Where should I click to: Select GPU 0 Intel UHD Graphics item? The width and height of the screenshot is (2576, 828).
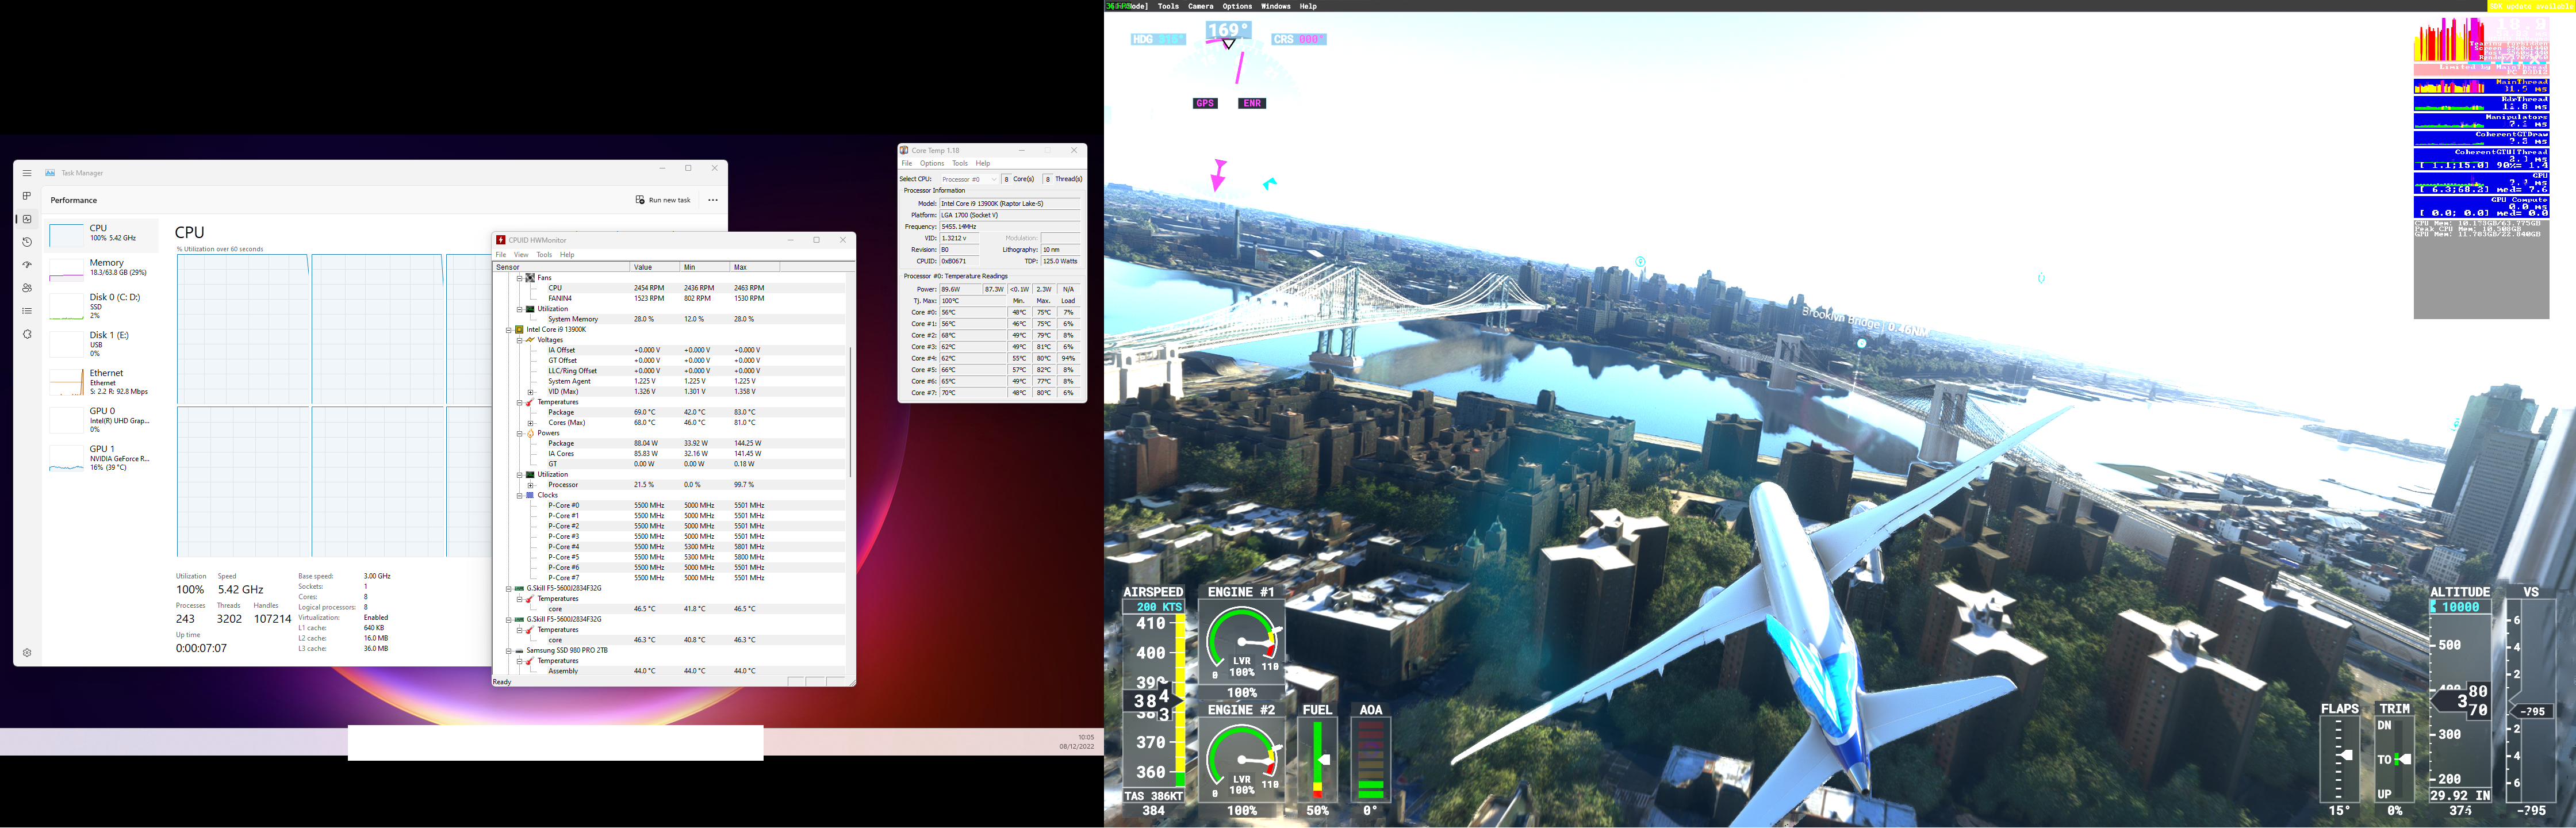pyautogui.click(x=102, y=419)
